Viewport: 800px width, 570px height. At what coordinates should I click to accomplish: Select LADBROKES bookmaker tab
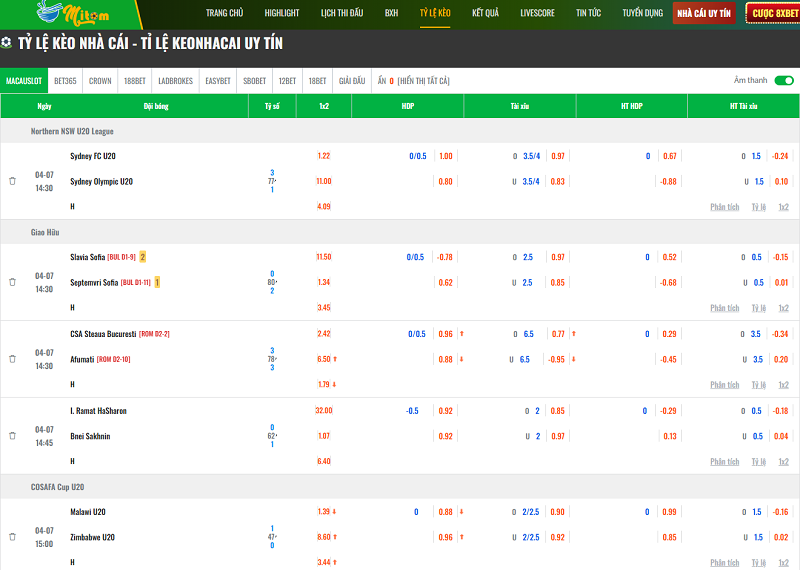[176, 81]
